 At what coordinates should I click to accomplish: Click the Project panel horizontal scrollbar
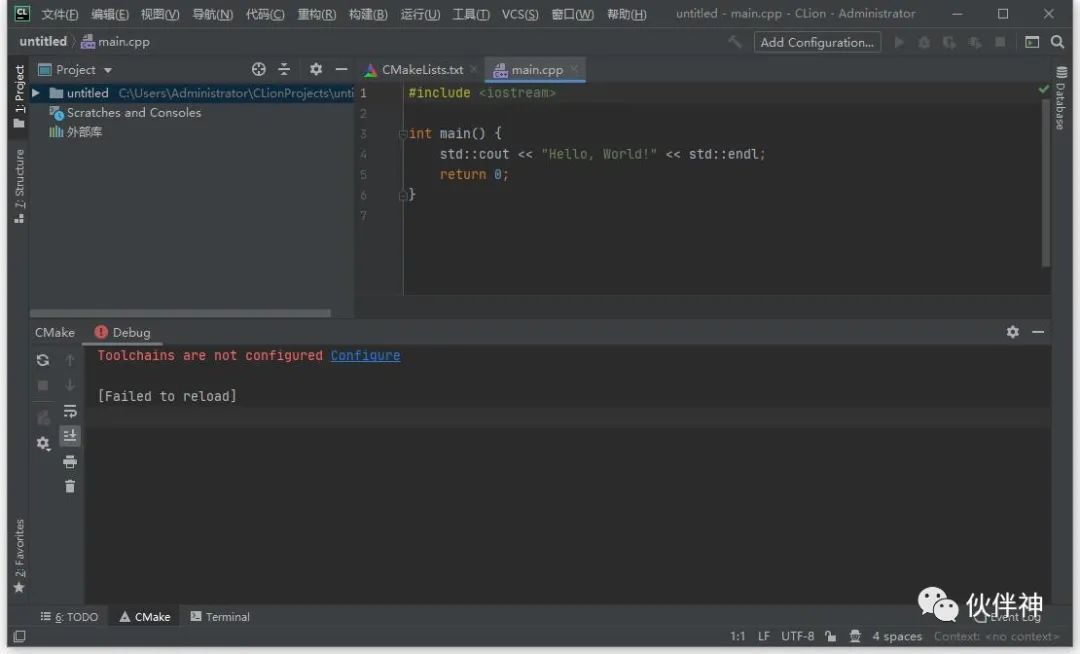tap(180, 313)
